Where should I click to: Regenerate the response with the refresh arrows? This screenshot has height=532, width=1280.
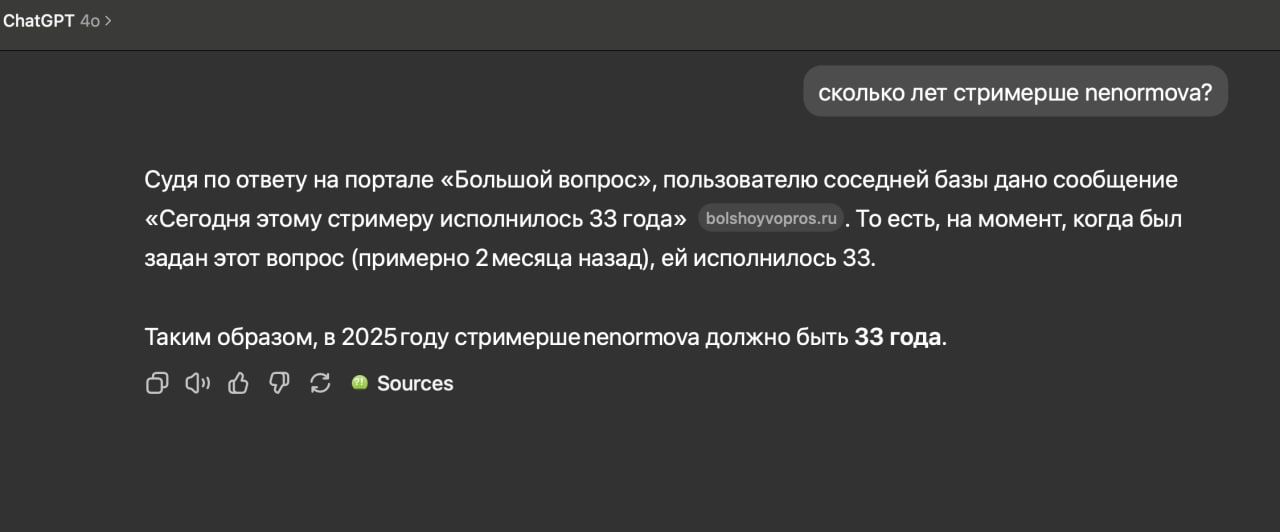pos(320,383)
